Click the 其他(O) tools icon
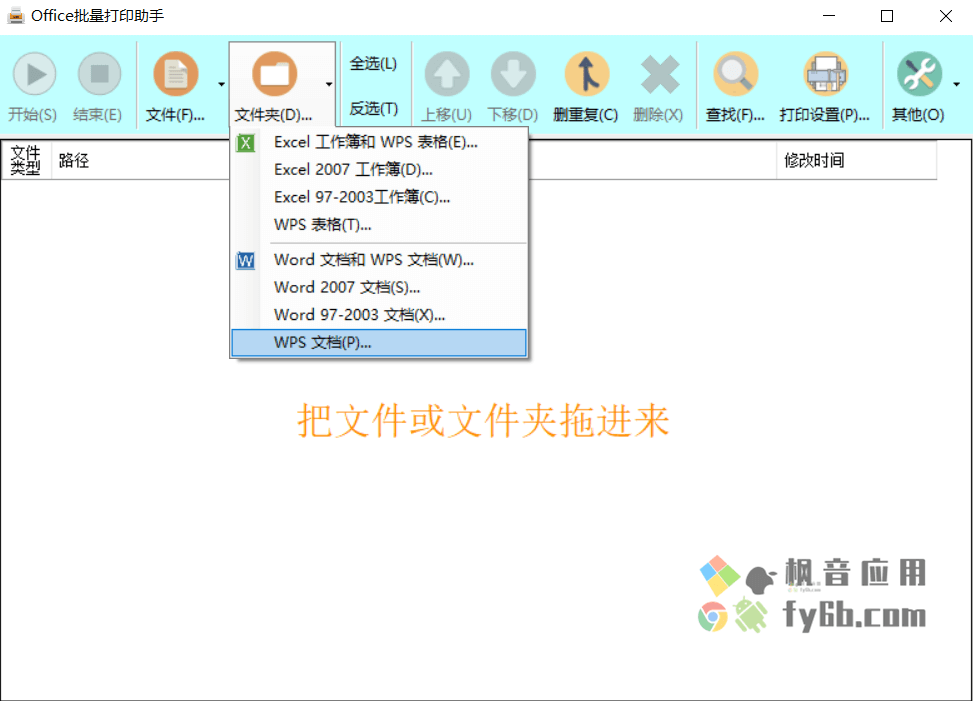 [919, 74]
